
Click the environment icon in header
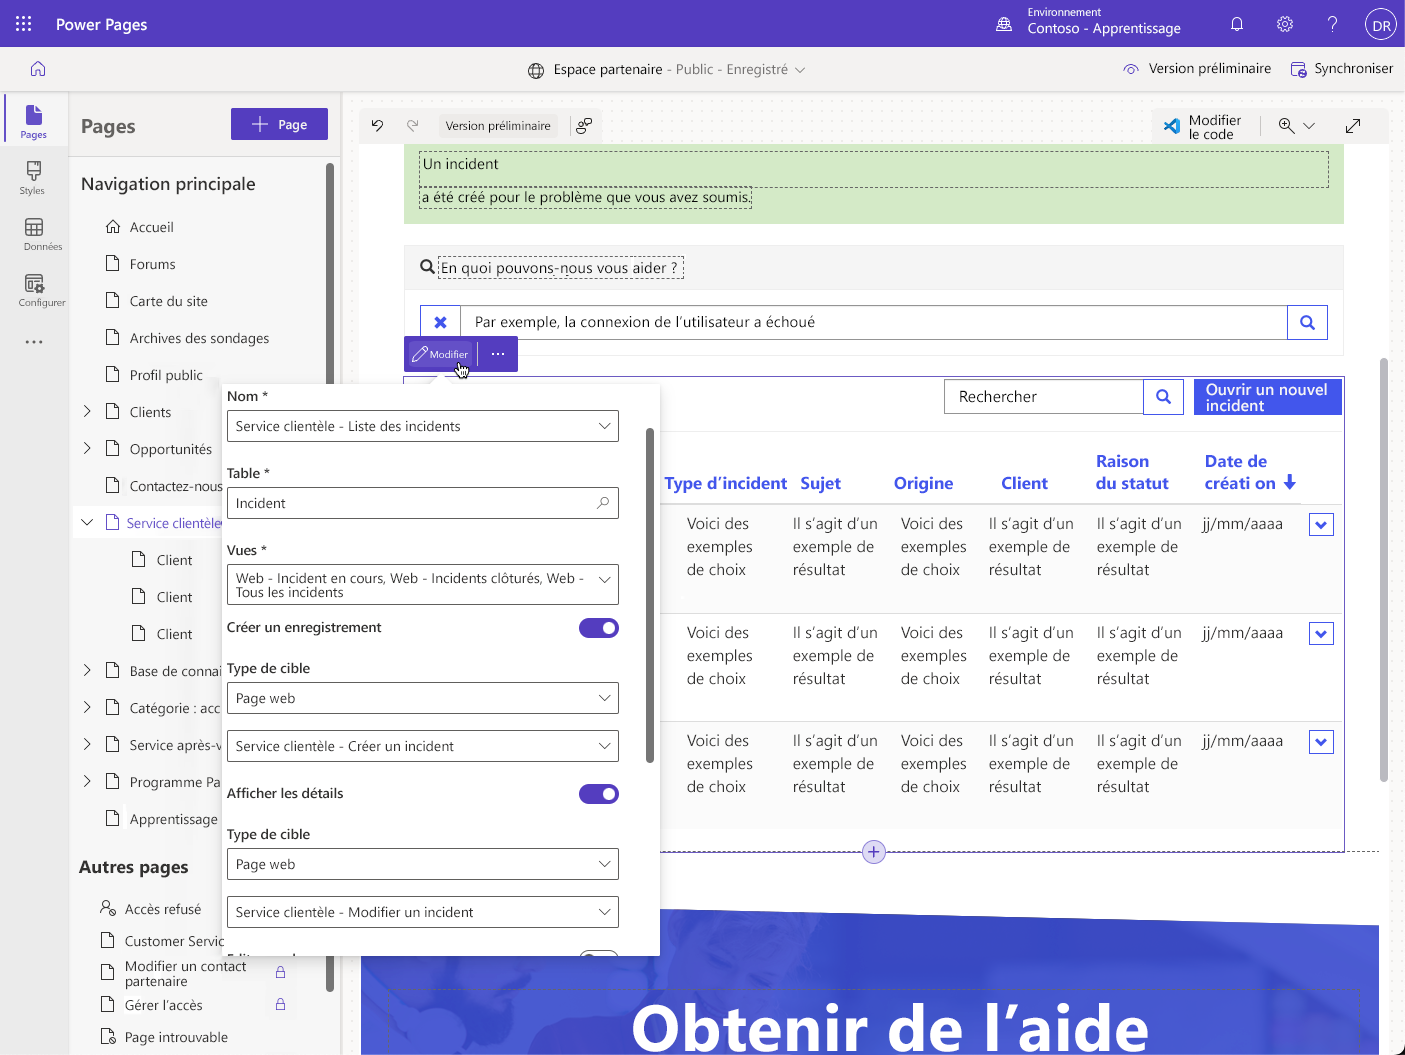1004,24
